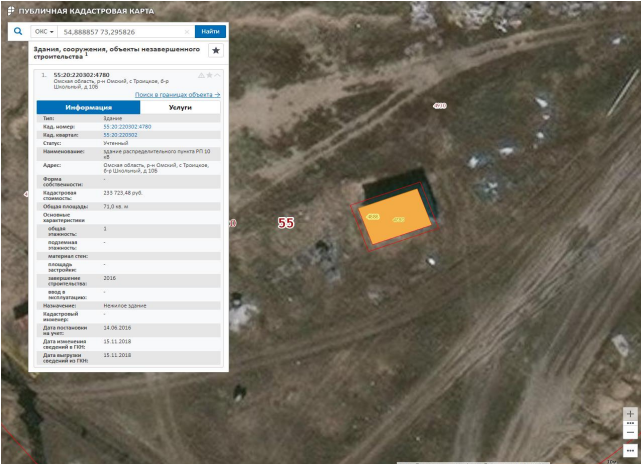The width and height of the screenshot is (642, 465).
Task: Star the result 55:20:220302:4780 as favorite
Action: click(209, 75)
